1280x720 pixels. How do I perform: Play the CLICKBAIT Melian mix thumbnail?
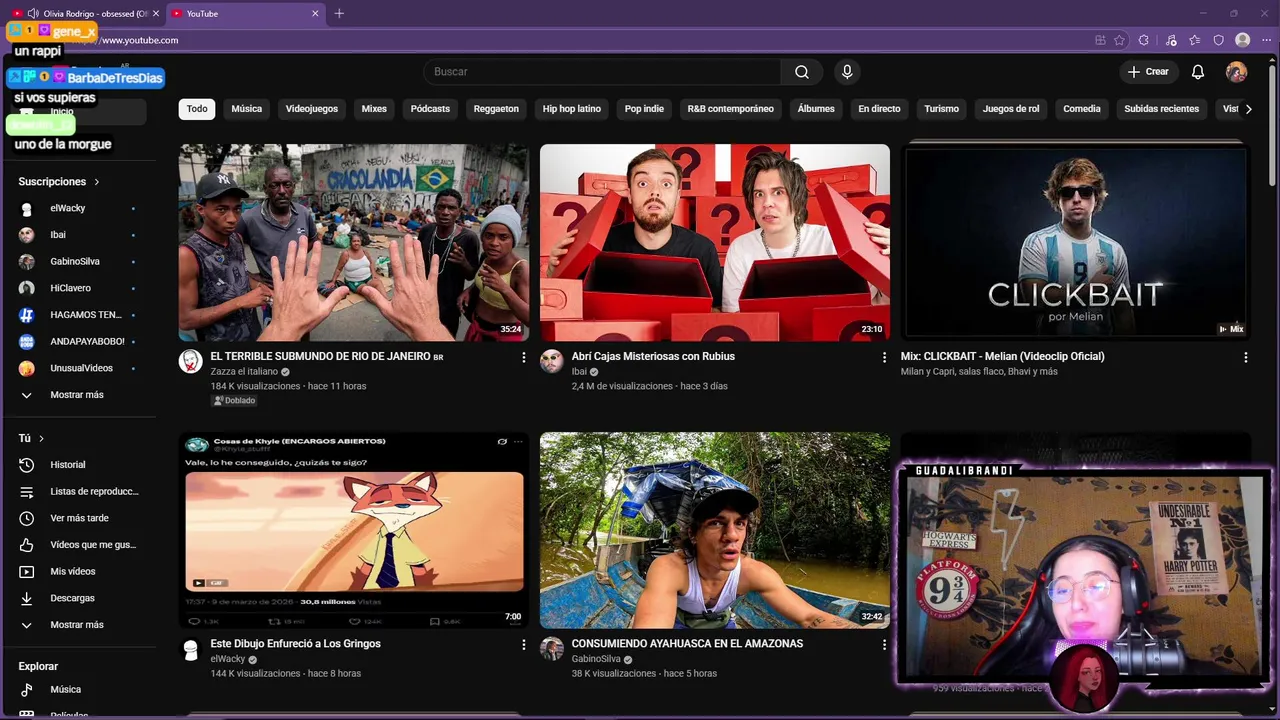coord(1076,243)
